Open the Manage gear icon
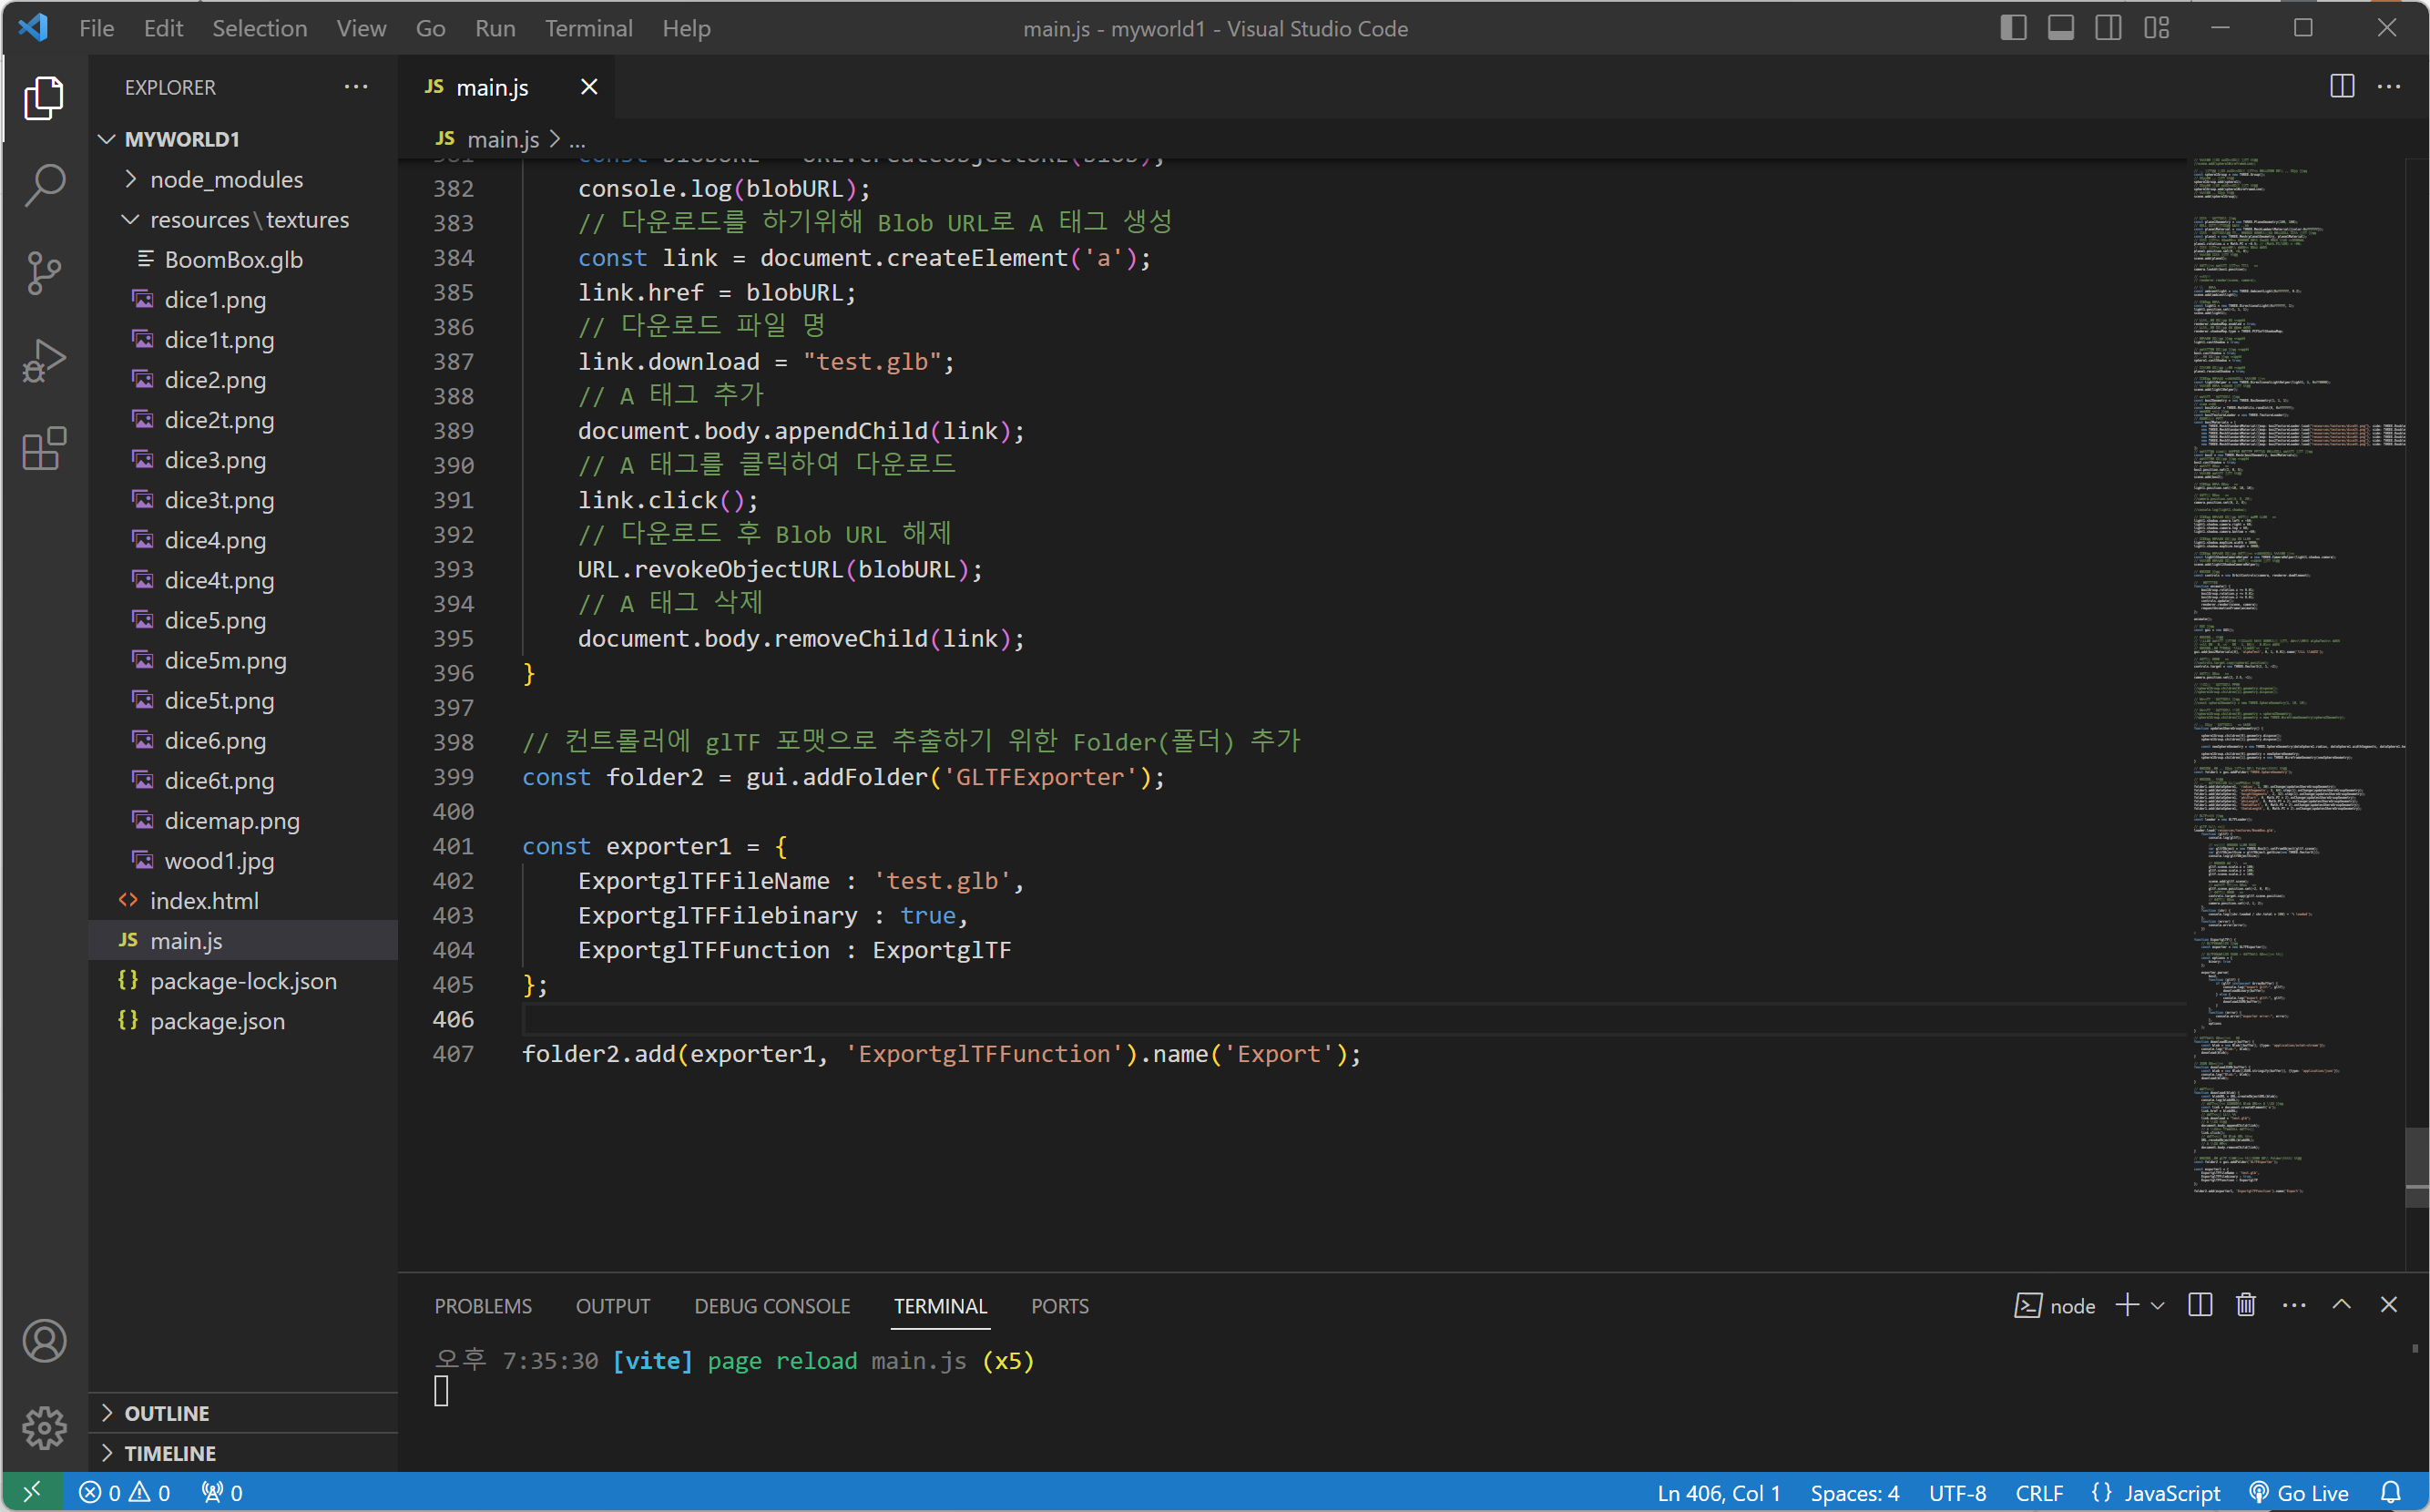Image resolution: width=2430 pixels, height=1512 pixels. [x=44, y=1426]
